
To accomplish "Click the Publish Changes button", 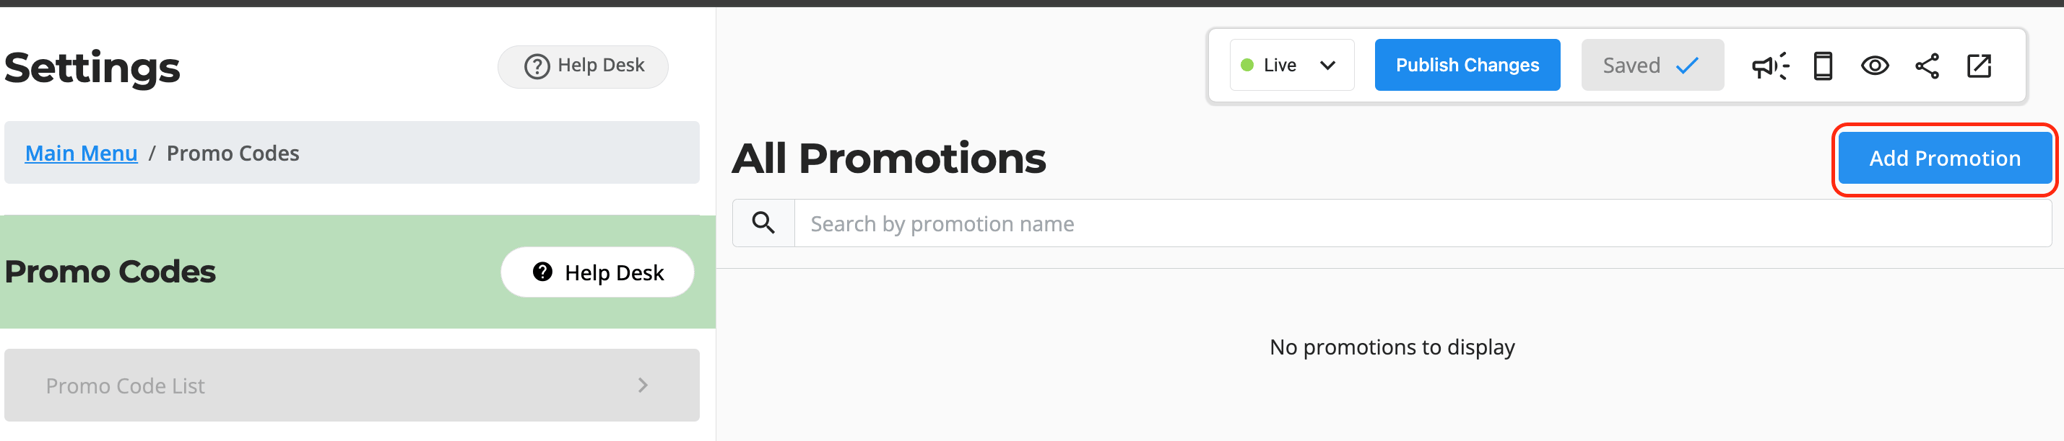I will click(1467, 65).
